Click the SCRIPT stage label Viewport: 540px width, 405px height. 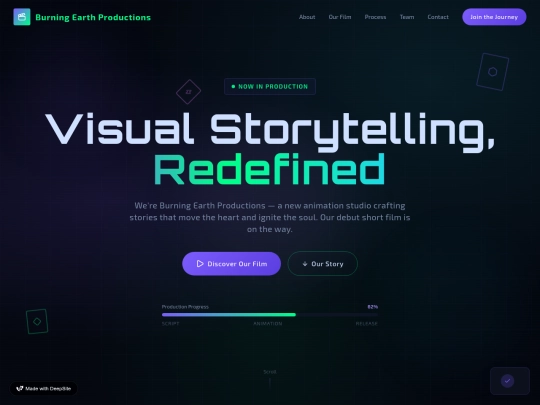click(170, 324)
